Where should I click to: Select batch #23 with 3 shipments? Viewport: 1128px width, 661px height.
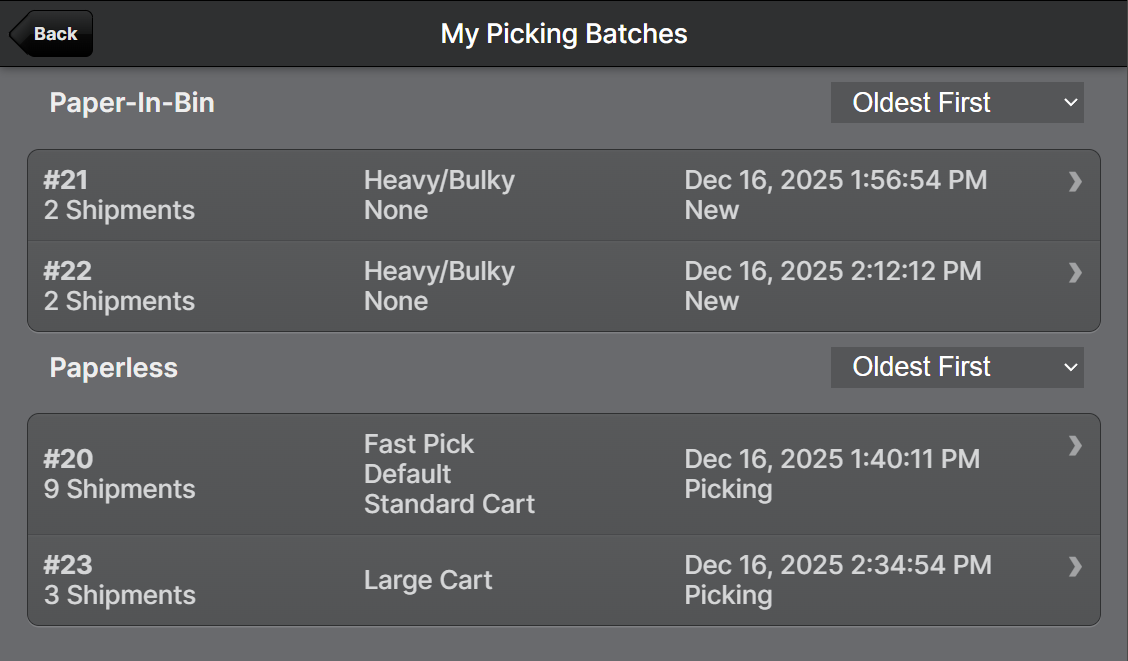[119, 580]
